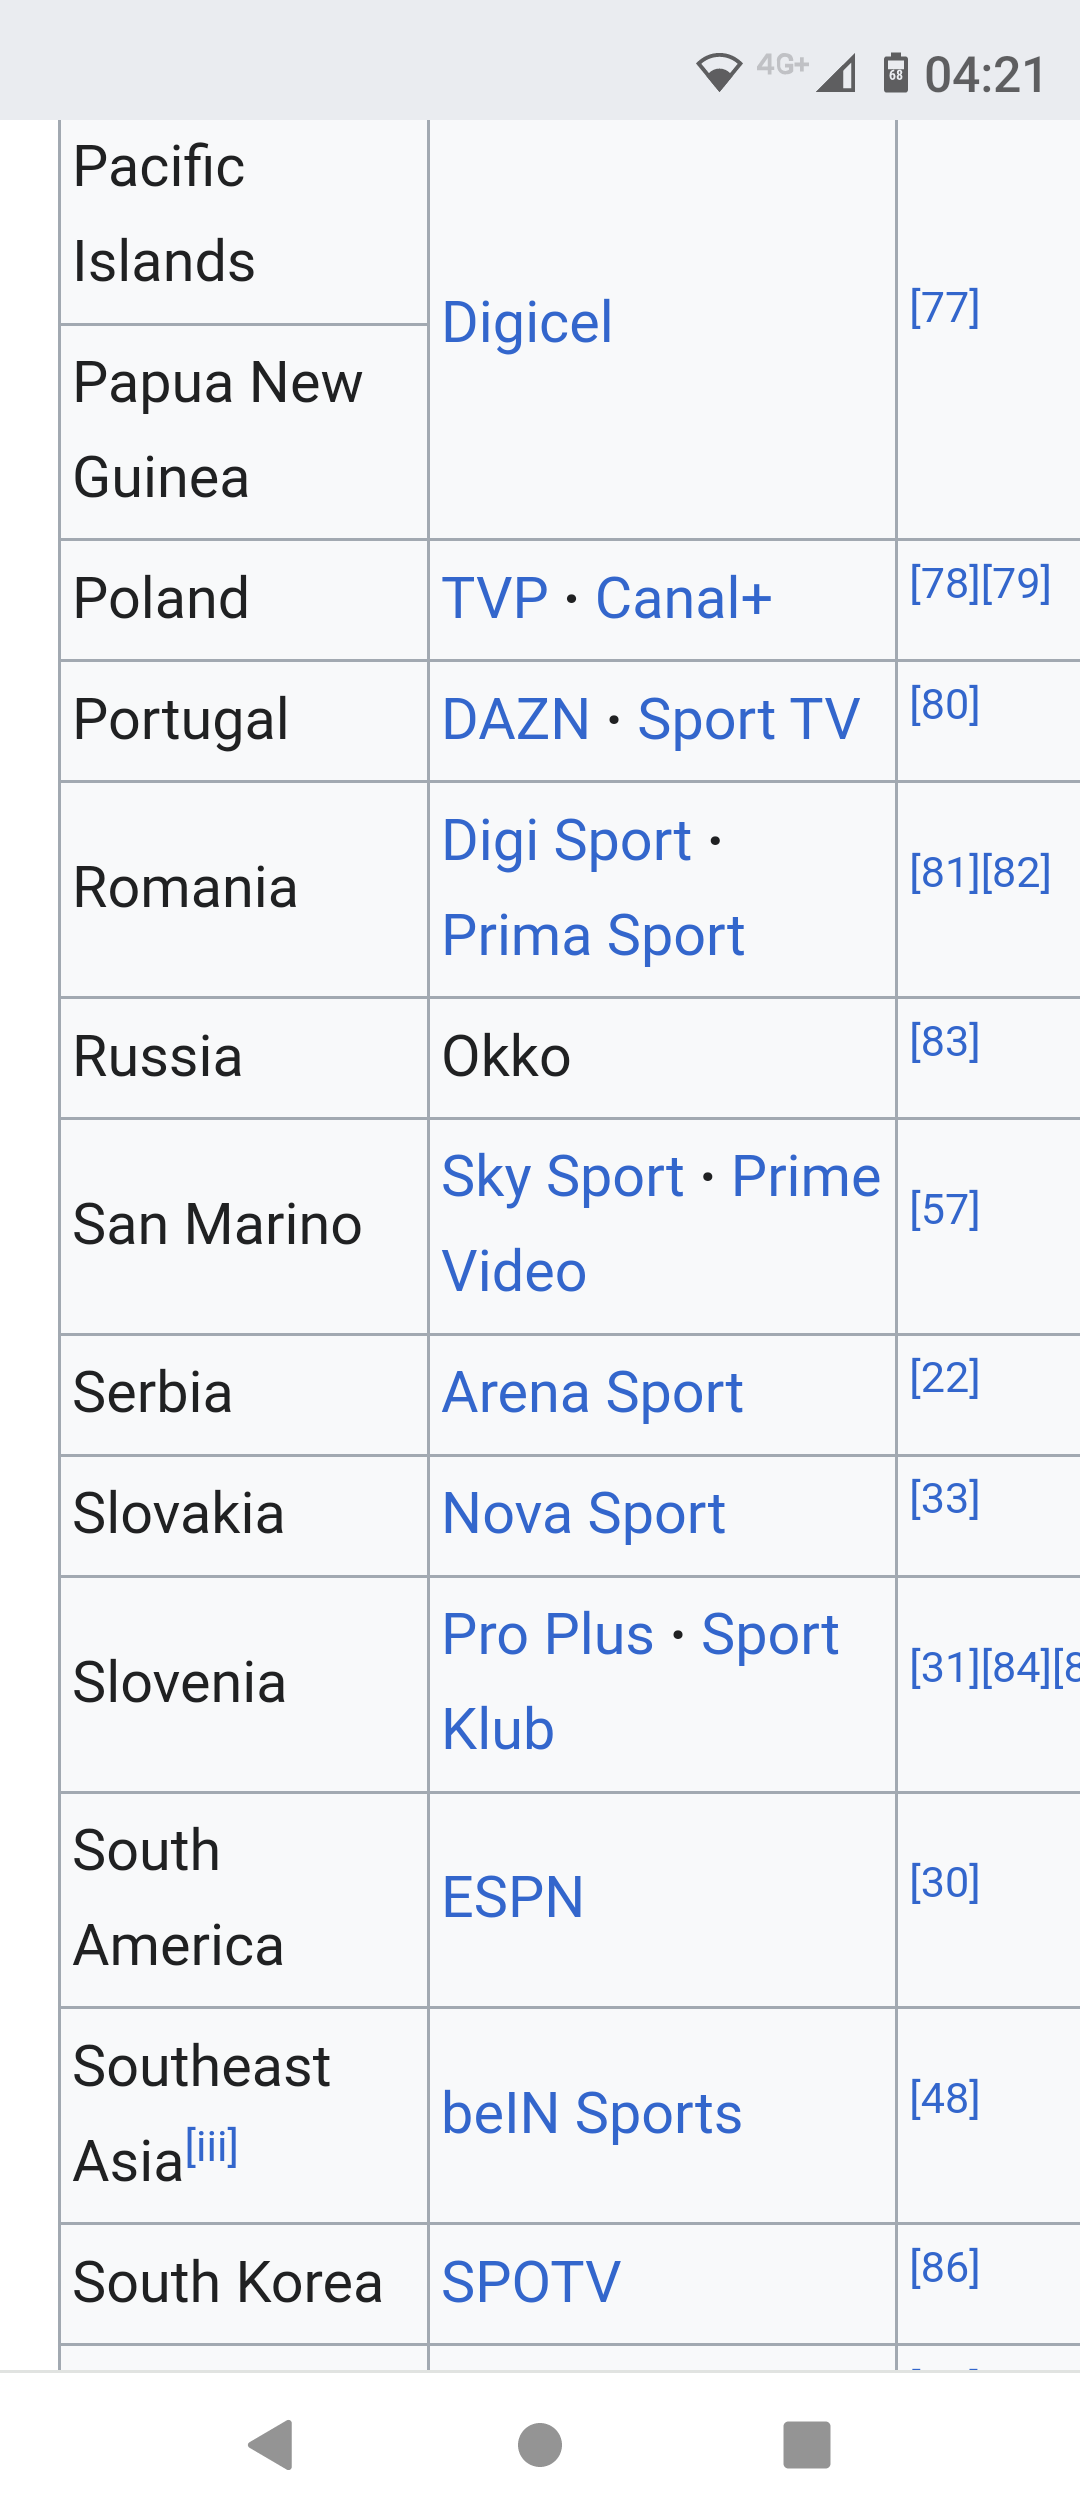Image resolution: width=1080 pixels, height=2520 pixels.
Task: Open the Canal+ link
Action: pyautogui.click(x=684, y=599)
